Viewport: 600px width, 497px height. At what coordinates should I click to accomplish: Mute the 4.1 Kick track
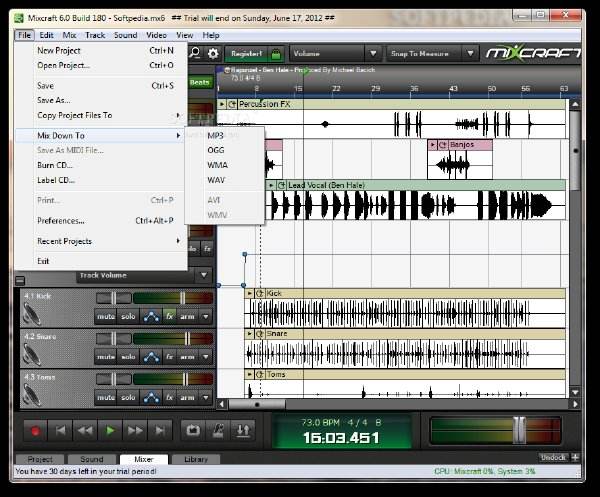(x=106, y=317)
